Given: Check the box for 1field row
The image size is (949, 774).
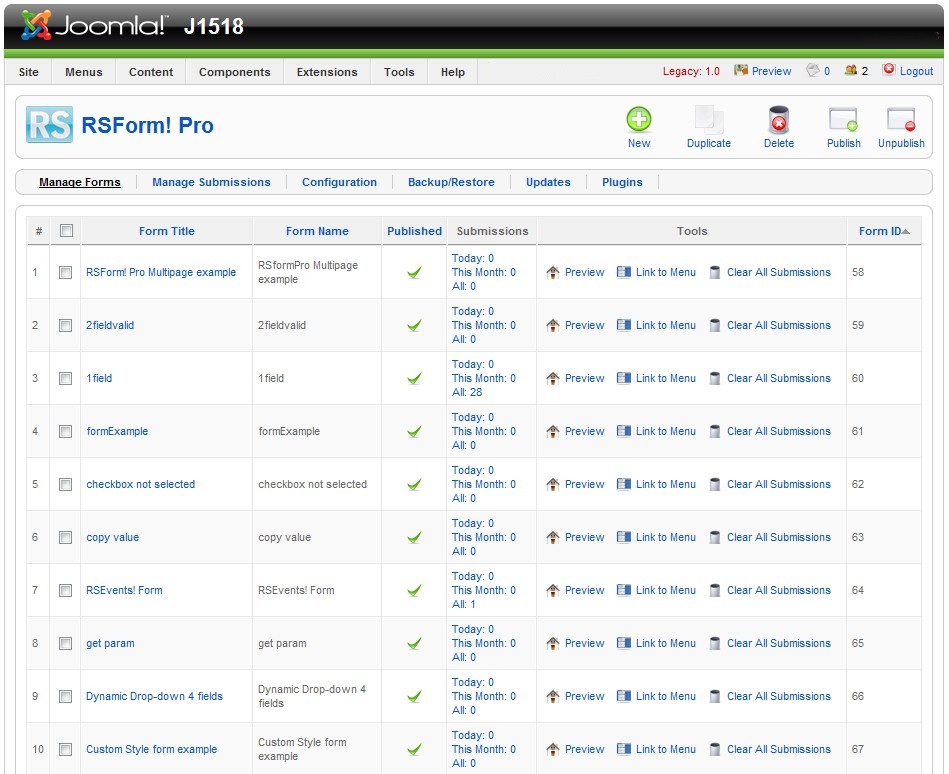Looking at the screenshot, I should click(x=65, y=378).
